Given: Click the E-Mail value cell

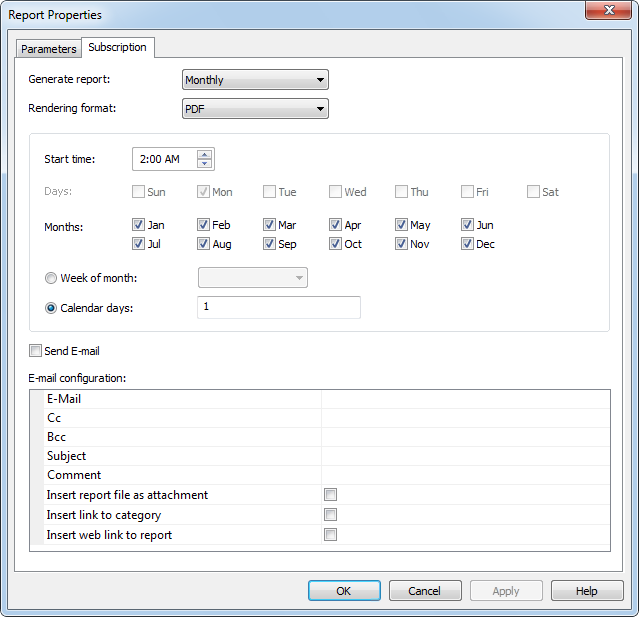Looking at the screenshot, I should (x=465, y=399).
